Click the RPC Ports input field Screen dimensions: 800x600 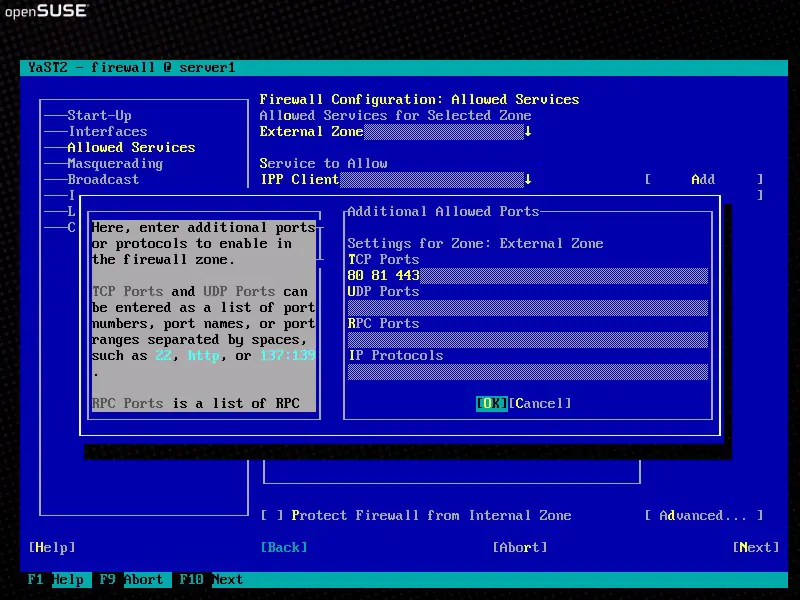tap(528, 340)
